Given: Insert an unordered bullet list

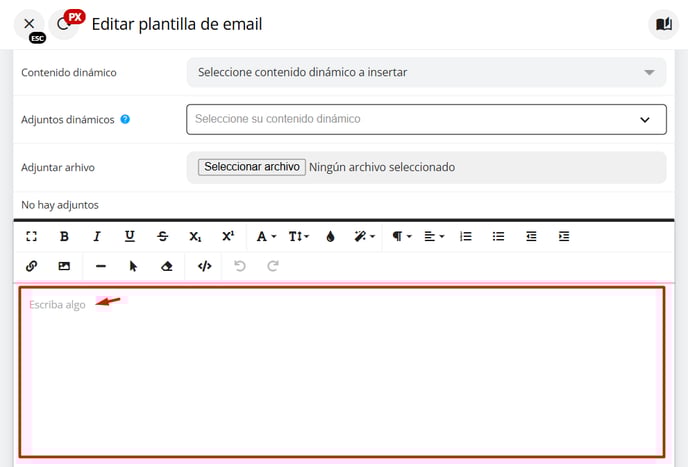Looking at the screenshot, I should tap(499, 237).
